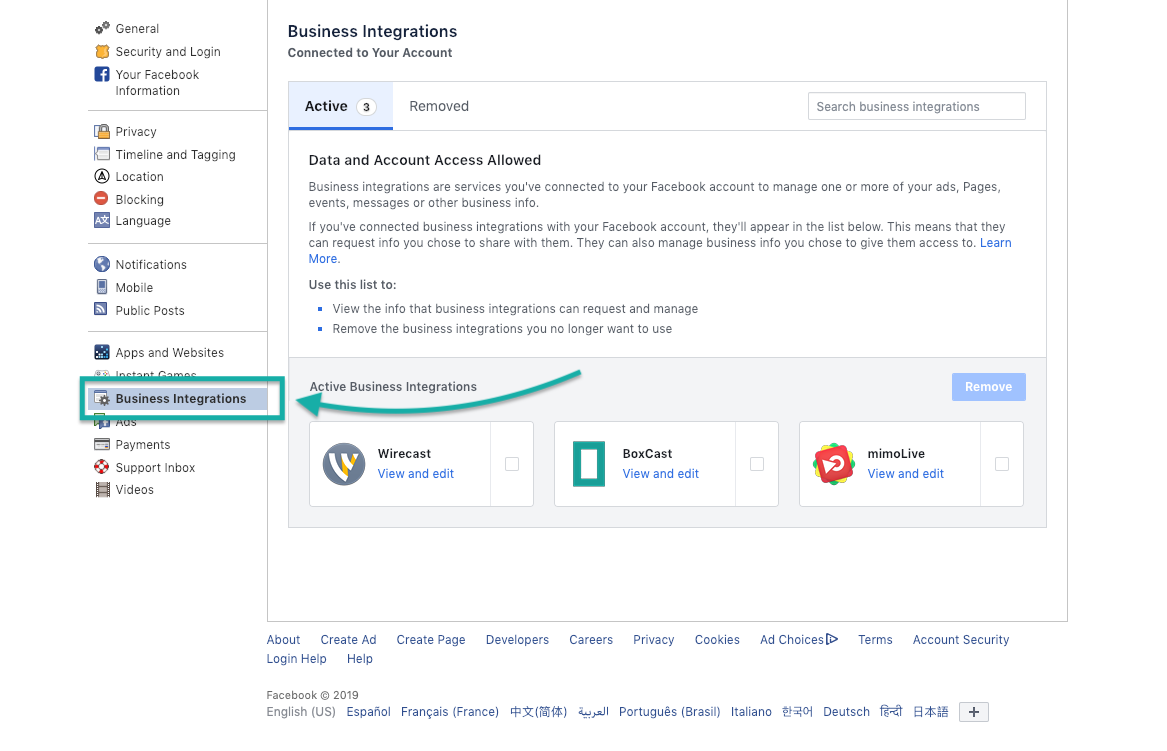Switch to the Removed tab
Screen dimensions: 1167x751
pyautogui.click(x=439, y=106)
